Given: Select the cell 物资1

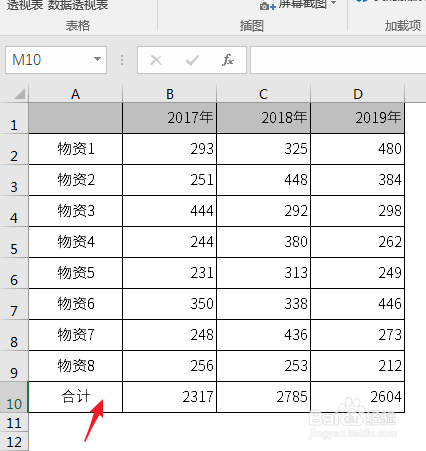Looking at the screenshot, I should tap(76, 149).
